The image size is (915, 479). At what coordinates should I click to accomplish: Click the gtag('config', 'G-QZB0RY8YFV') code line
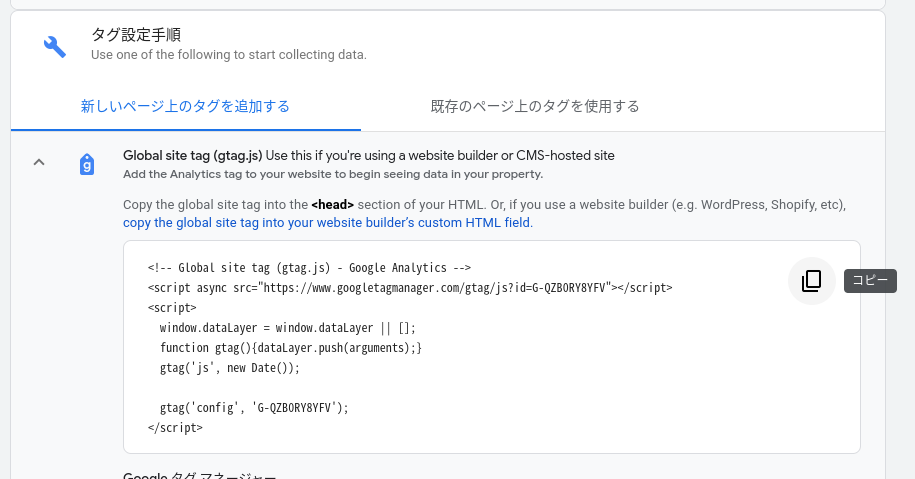click(254, 407)
